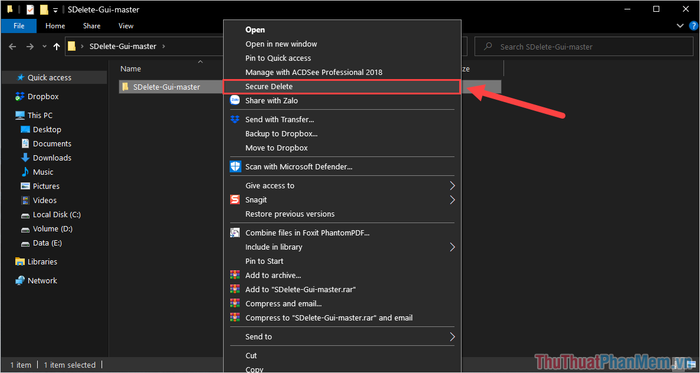Select Downloads in the navigation pane

point(52,158)
